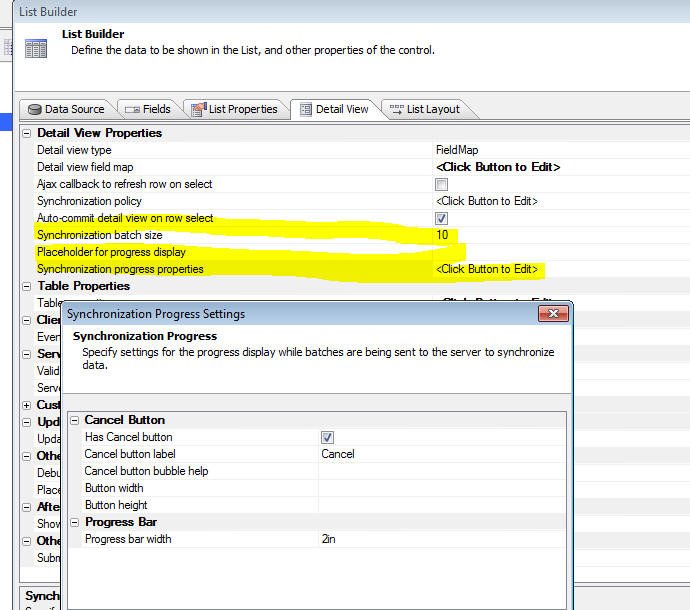Viewport: 690px width, 610px height.
Task: Expand the collapsed Cust section
Action: click(27, 405)
